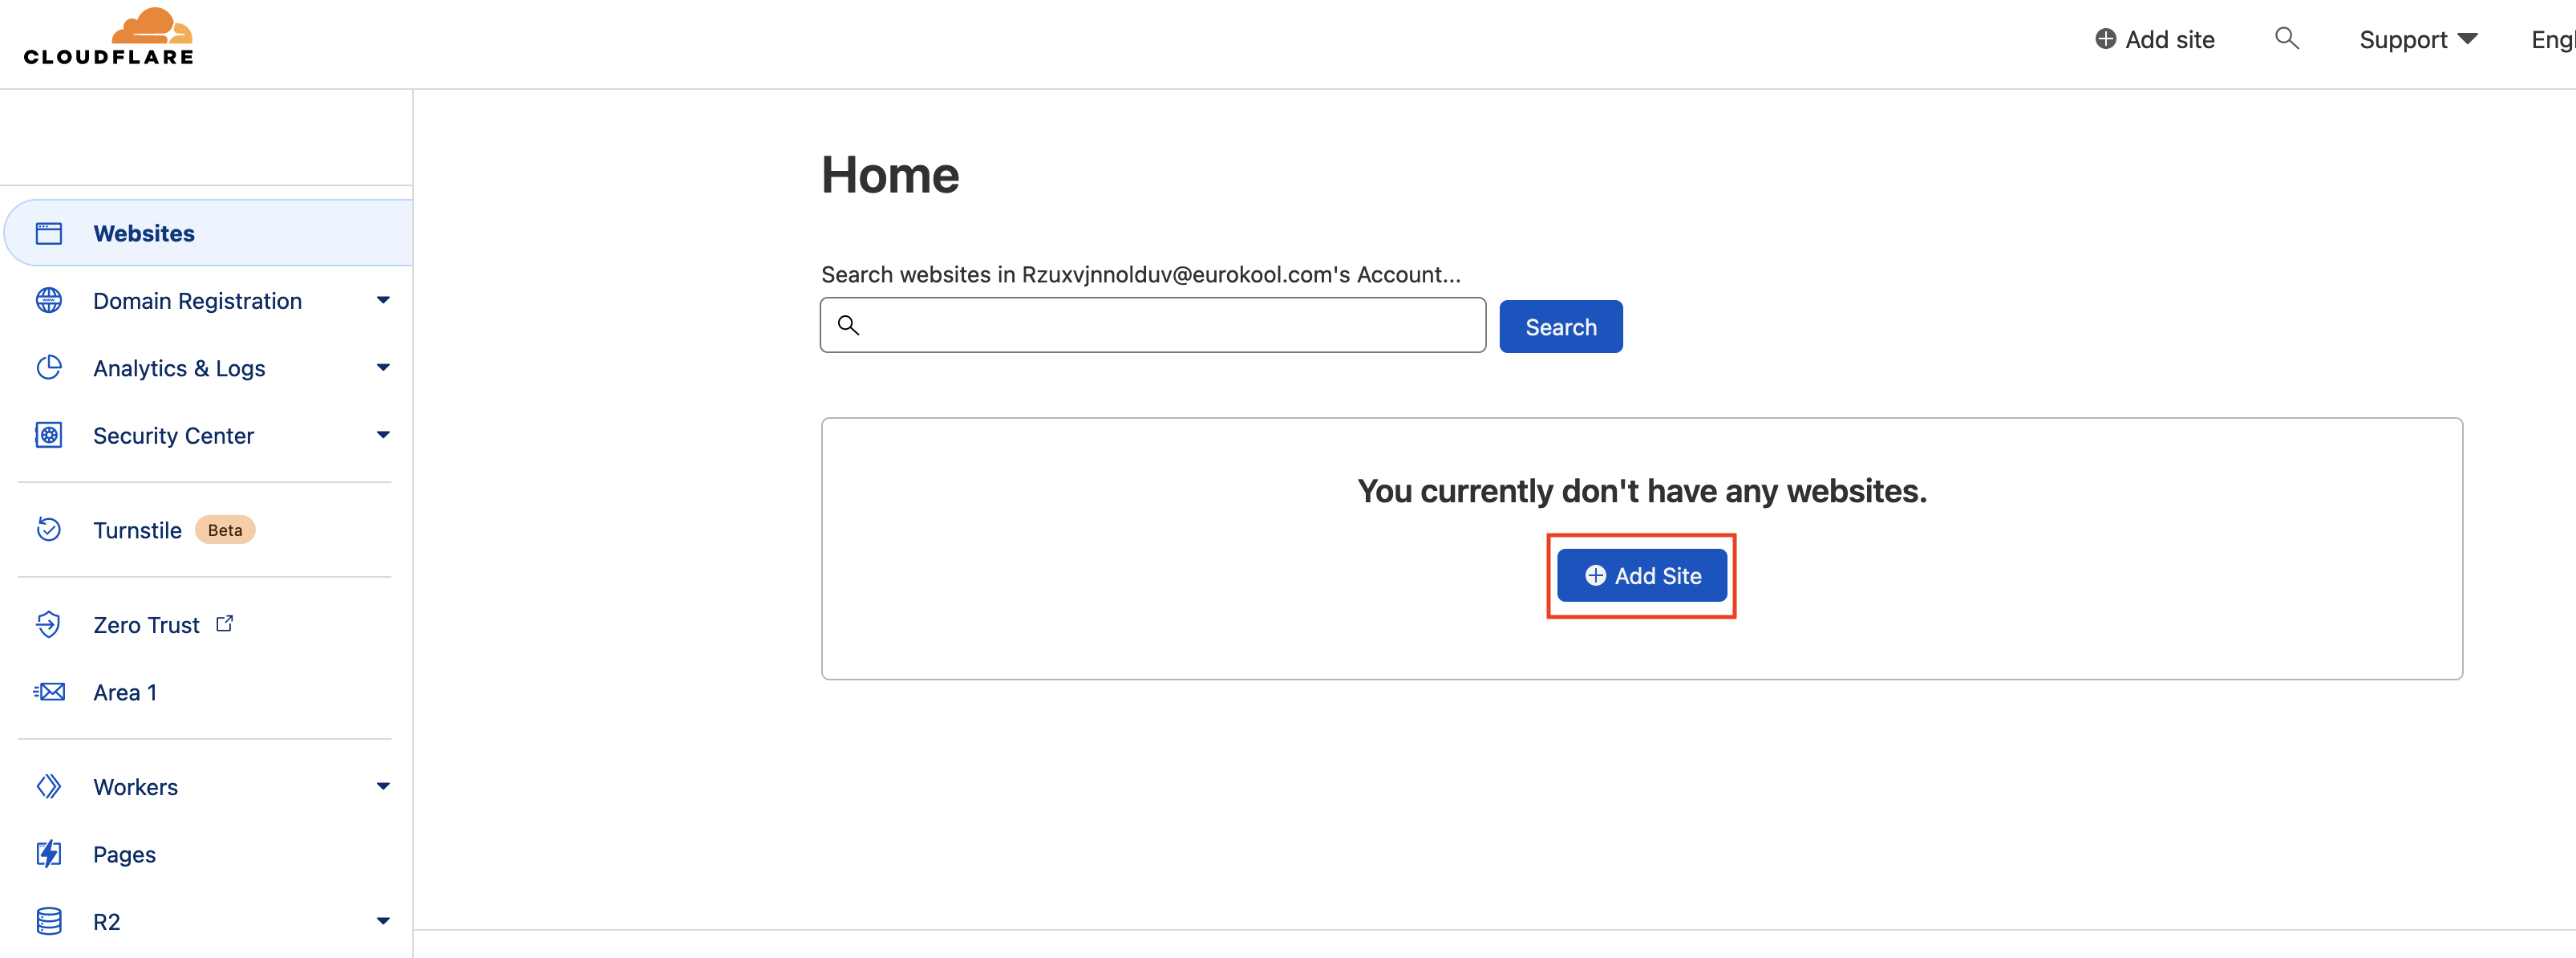Viewport: 2576px width, 958px height.
Task: Expand the Workers section arrow
Action: (383, 787)
